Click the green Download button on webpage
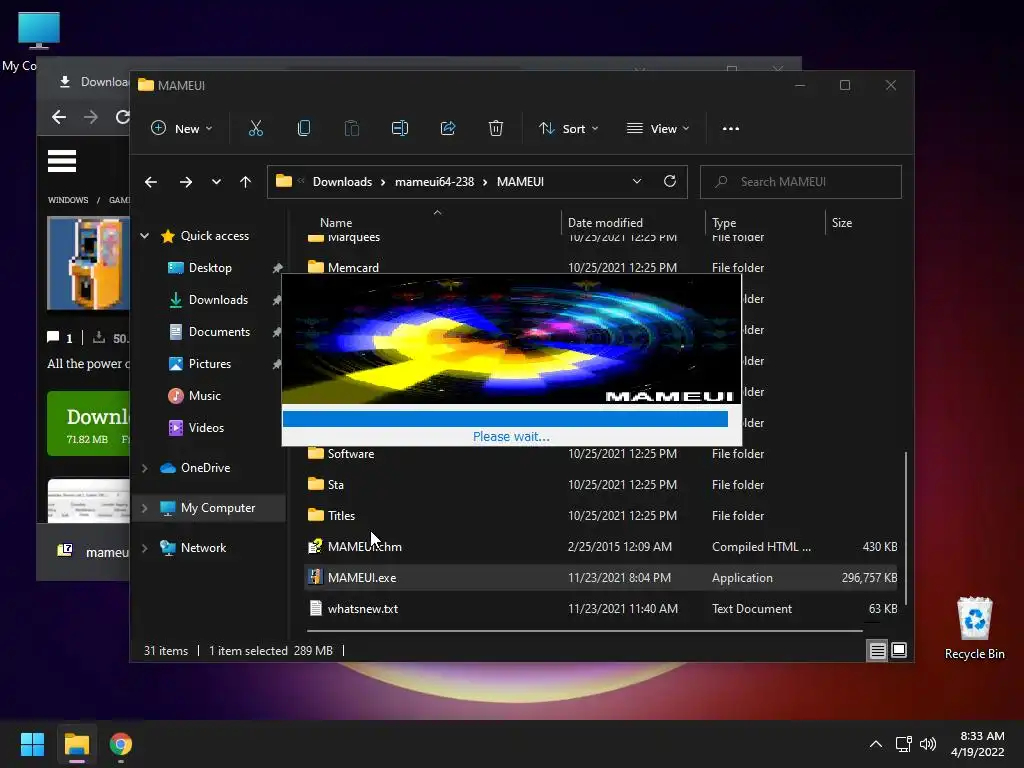The image size is (1024, 768). [88, 423]
